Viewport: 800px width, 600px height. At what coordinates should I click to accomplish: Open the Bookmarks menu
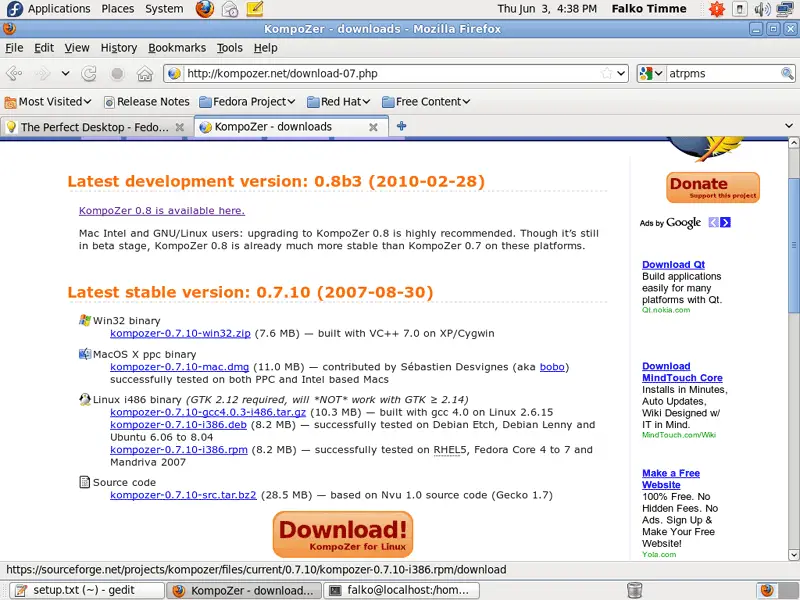coord(177,48)
